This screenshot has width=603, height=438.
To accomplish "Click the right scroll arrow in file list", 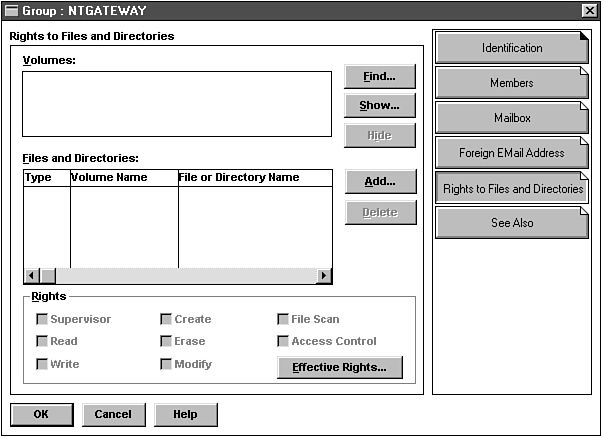I will click(323, 276).
